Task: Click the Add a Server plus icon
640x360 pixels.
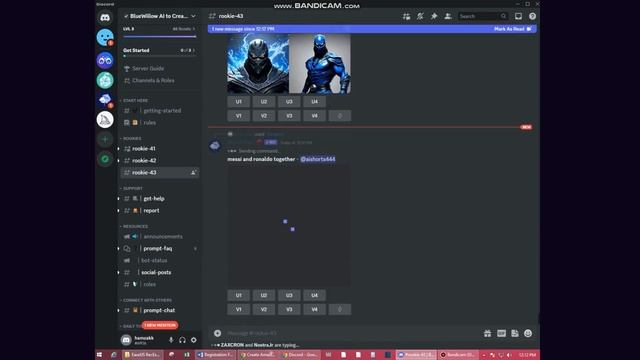Action: (x=105, y=139)
